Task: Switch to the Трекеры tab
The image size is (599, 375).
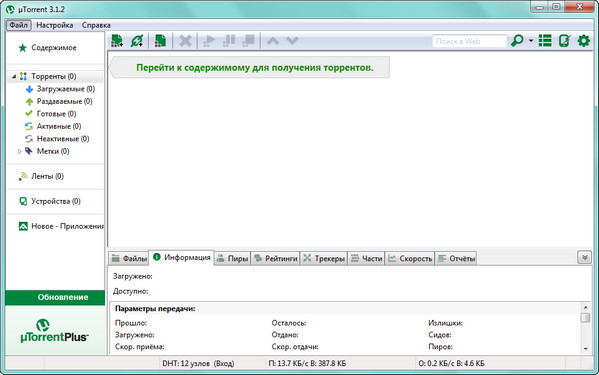Action: (x=324, y=259)
